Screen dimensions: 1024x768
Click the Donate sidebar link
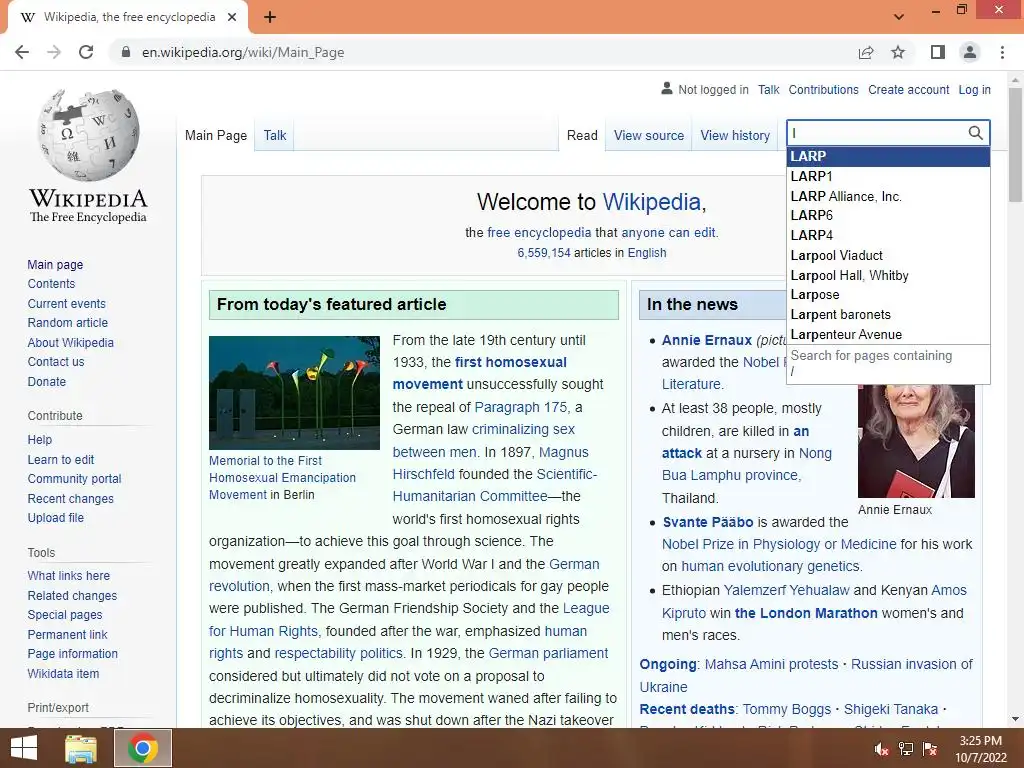(x=46, y=381)
